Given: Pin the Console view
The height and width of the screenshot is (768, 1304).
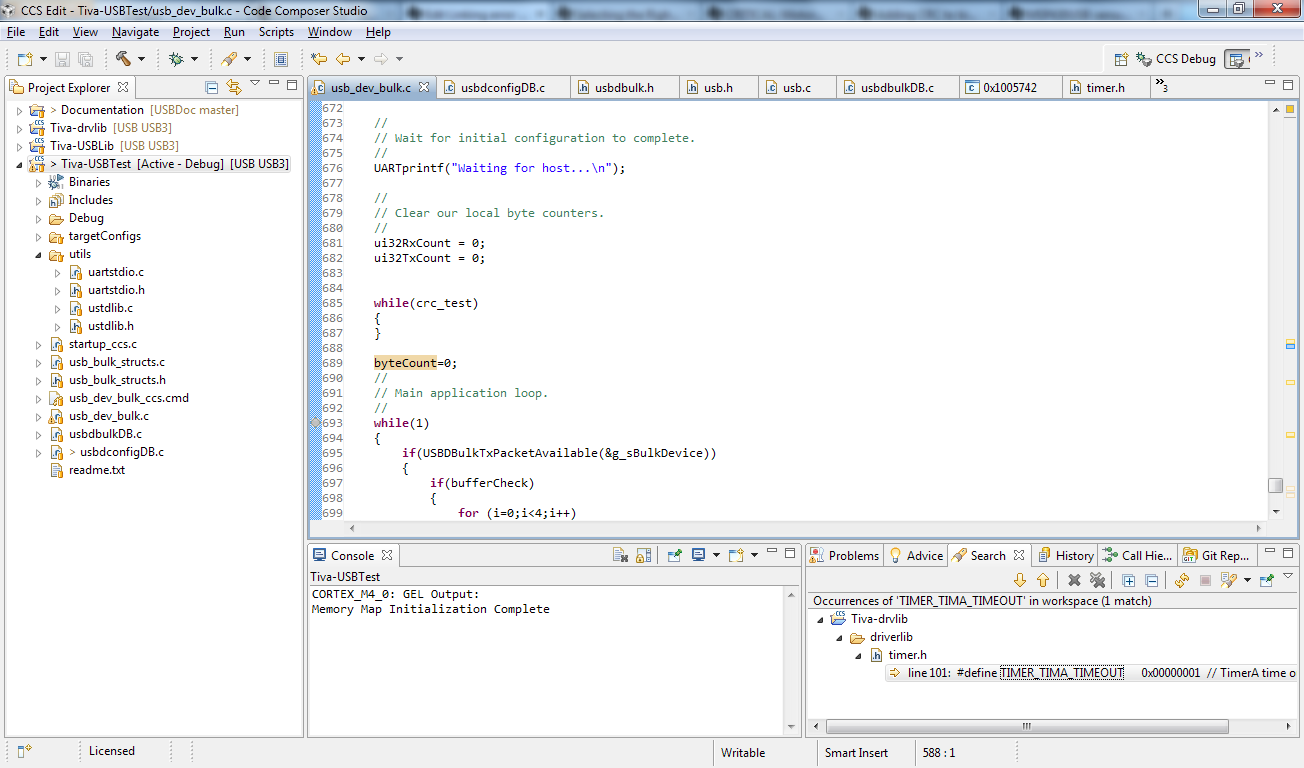Looking at the screenshot, I should pos(674,555).
